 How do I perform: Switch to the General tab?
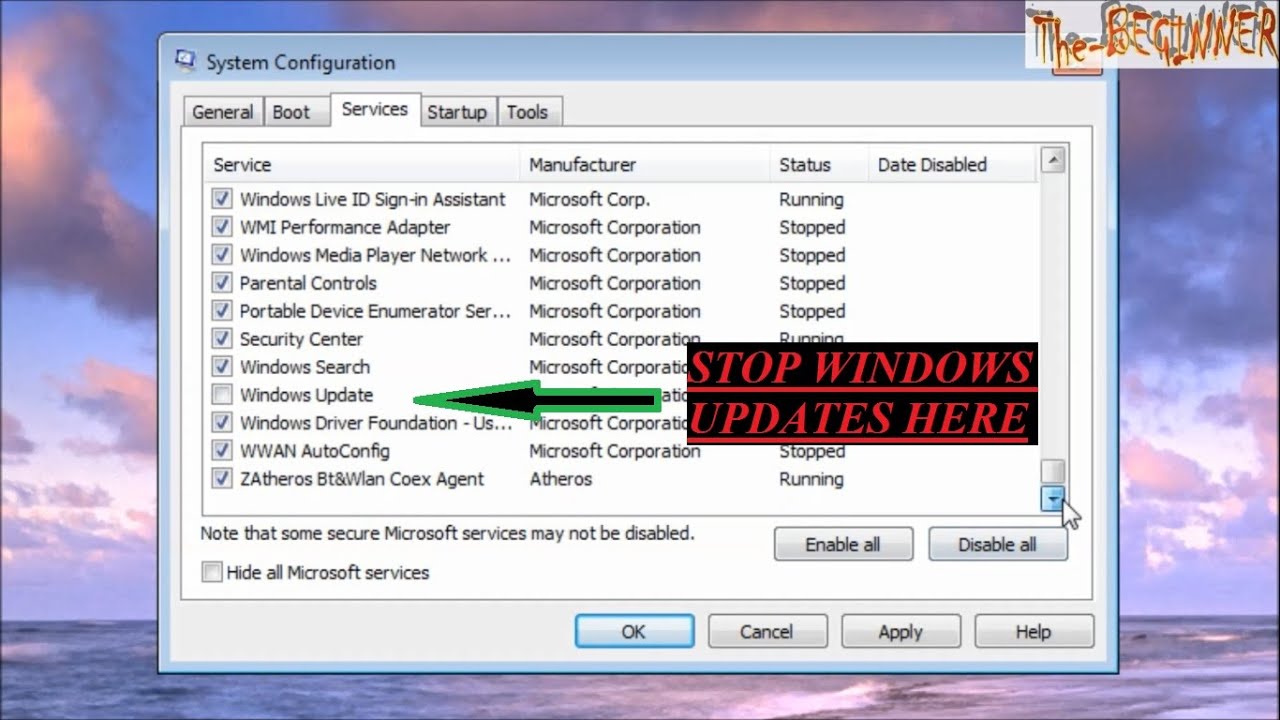point(223,112)
